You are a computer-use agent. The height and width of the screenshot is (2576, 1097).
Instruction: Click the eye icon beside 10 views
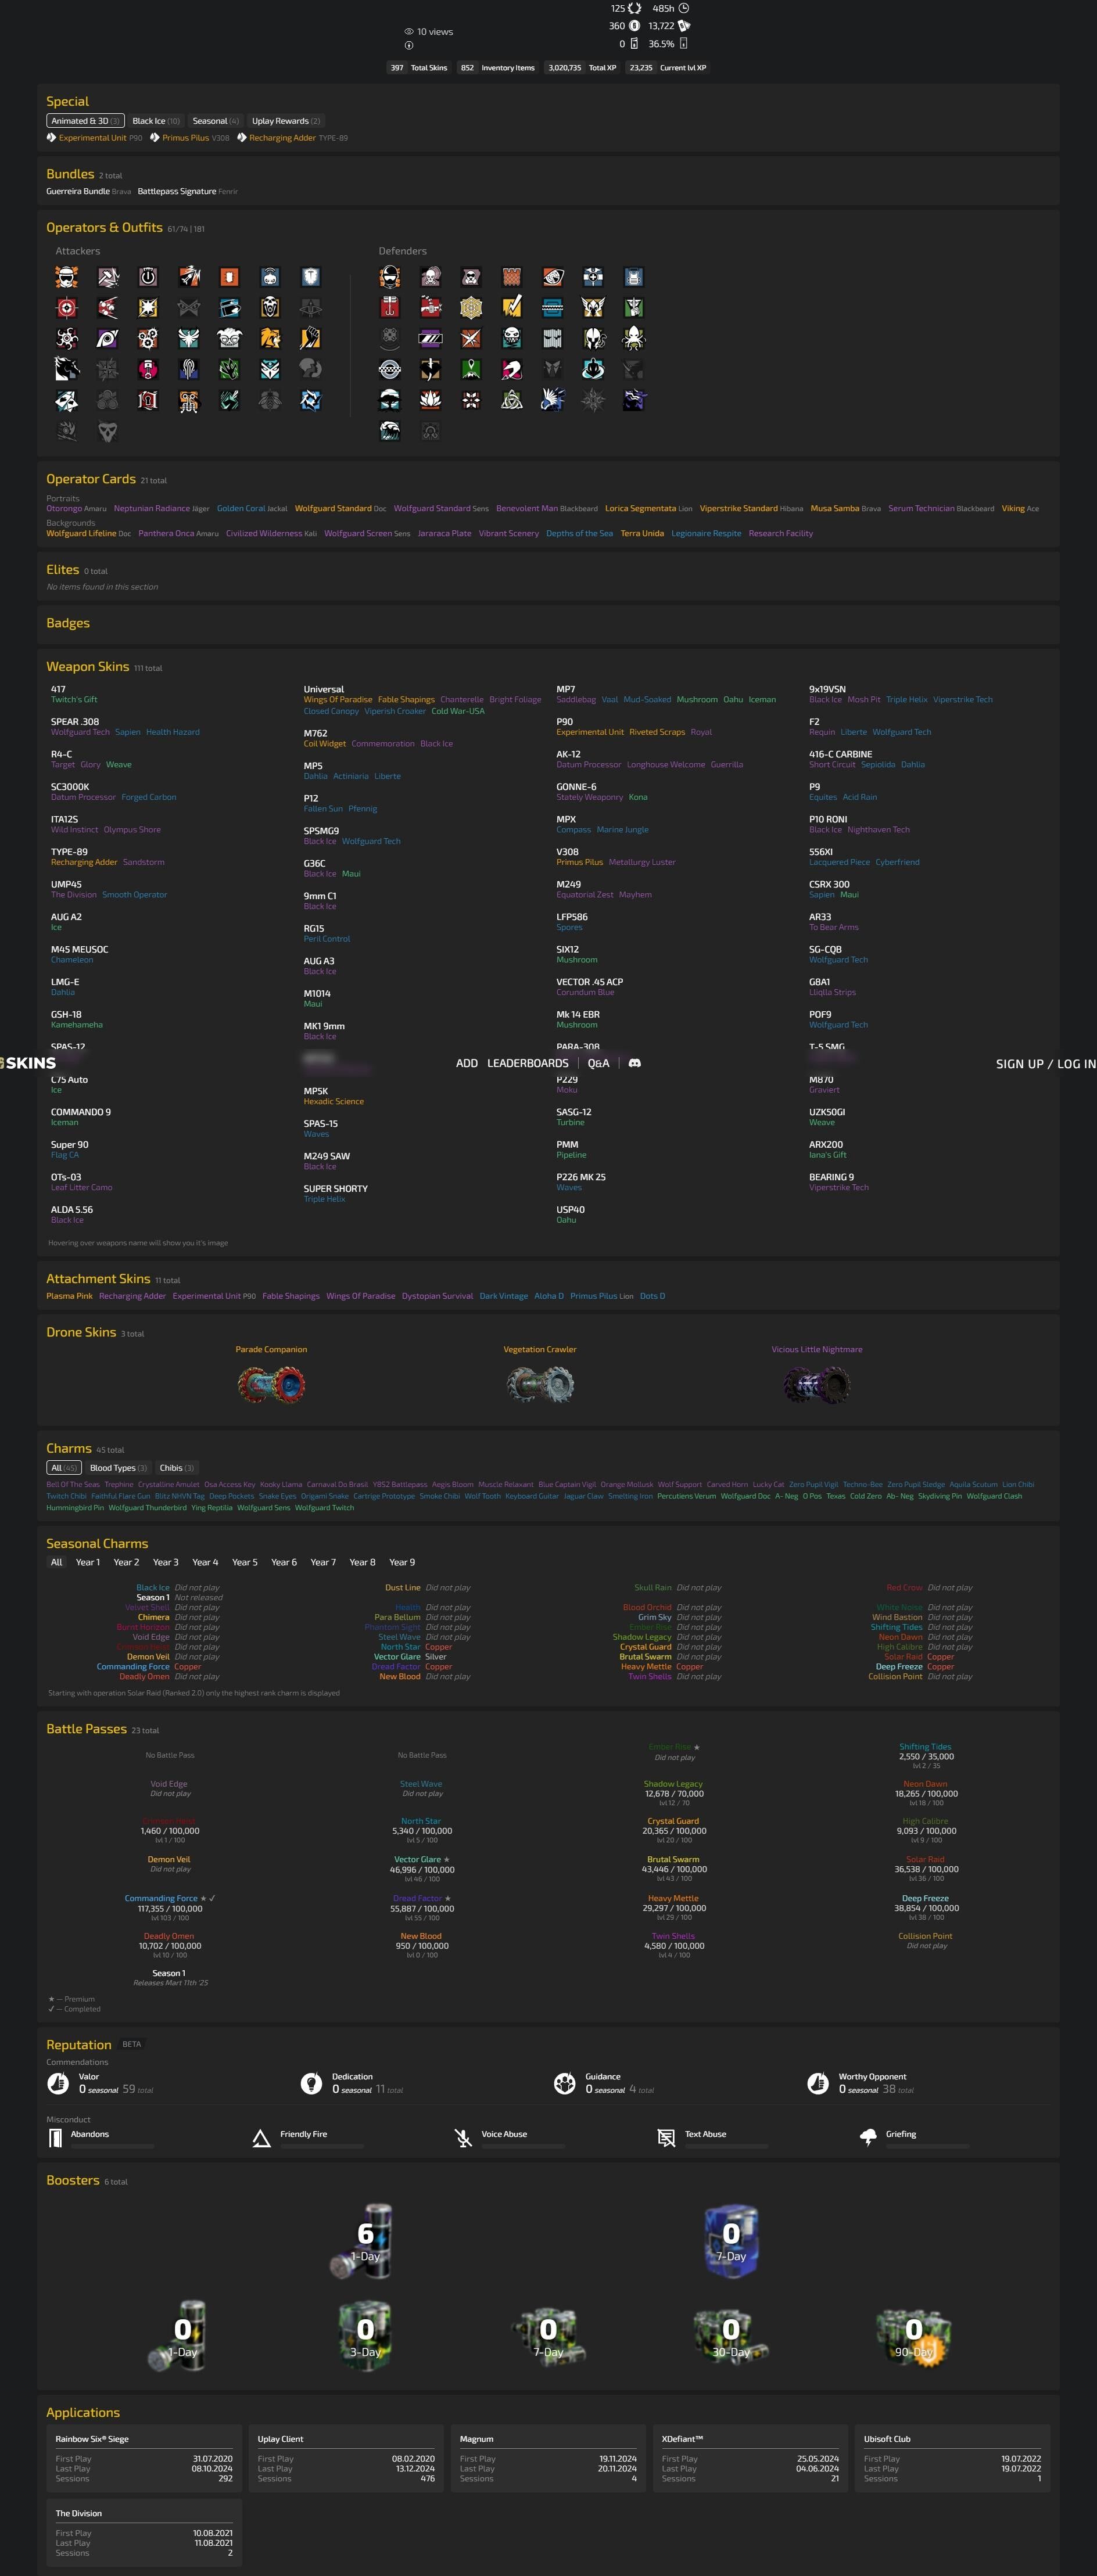click(409, 32)
